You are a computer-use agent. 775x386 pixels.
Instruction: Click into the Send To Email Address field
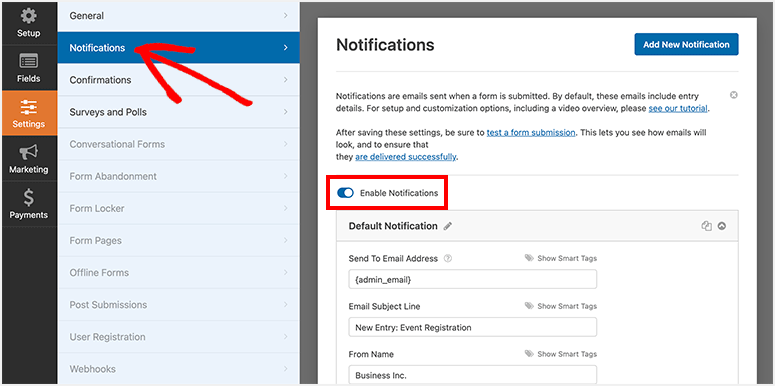tap(473, 279)
